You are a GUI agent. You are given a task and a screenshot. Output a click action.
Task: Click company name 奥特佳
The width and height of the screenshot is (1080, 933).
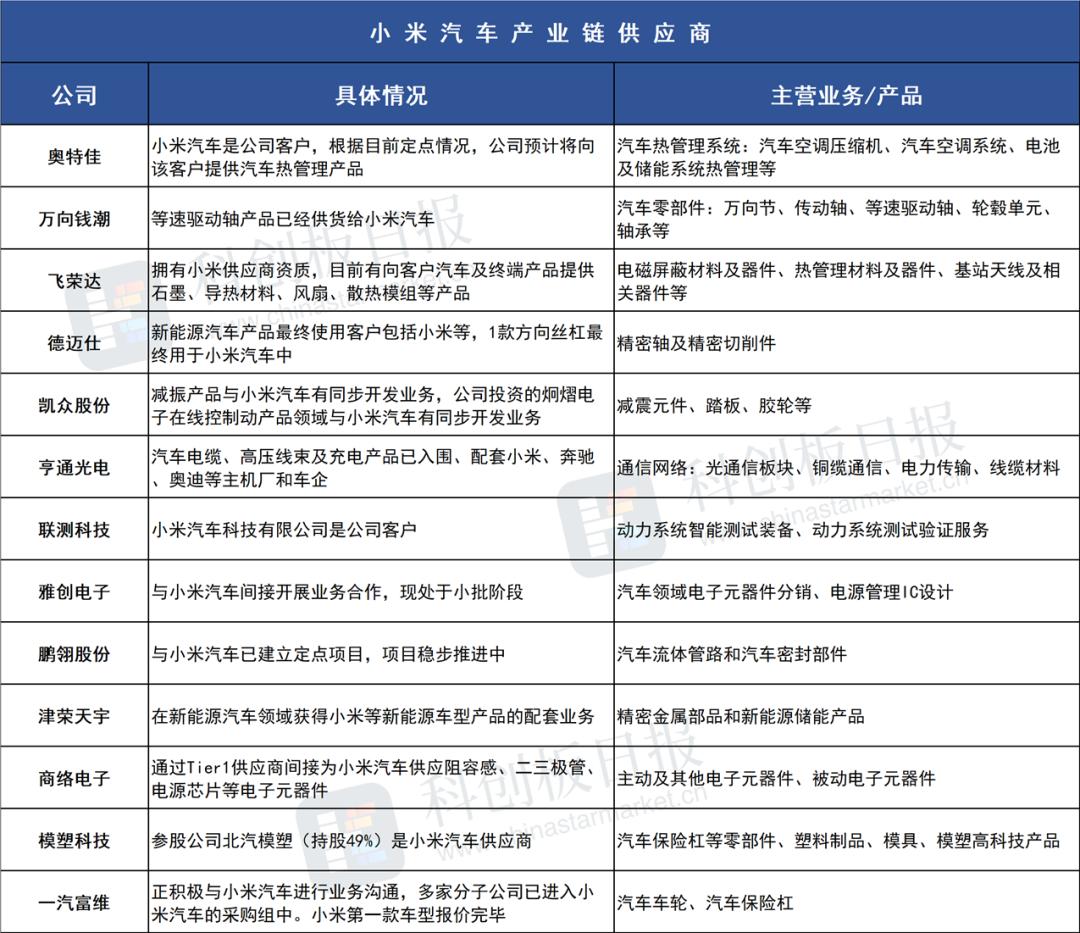pos(74,156)
